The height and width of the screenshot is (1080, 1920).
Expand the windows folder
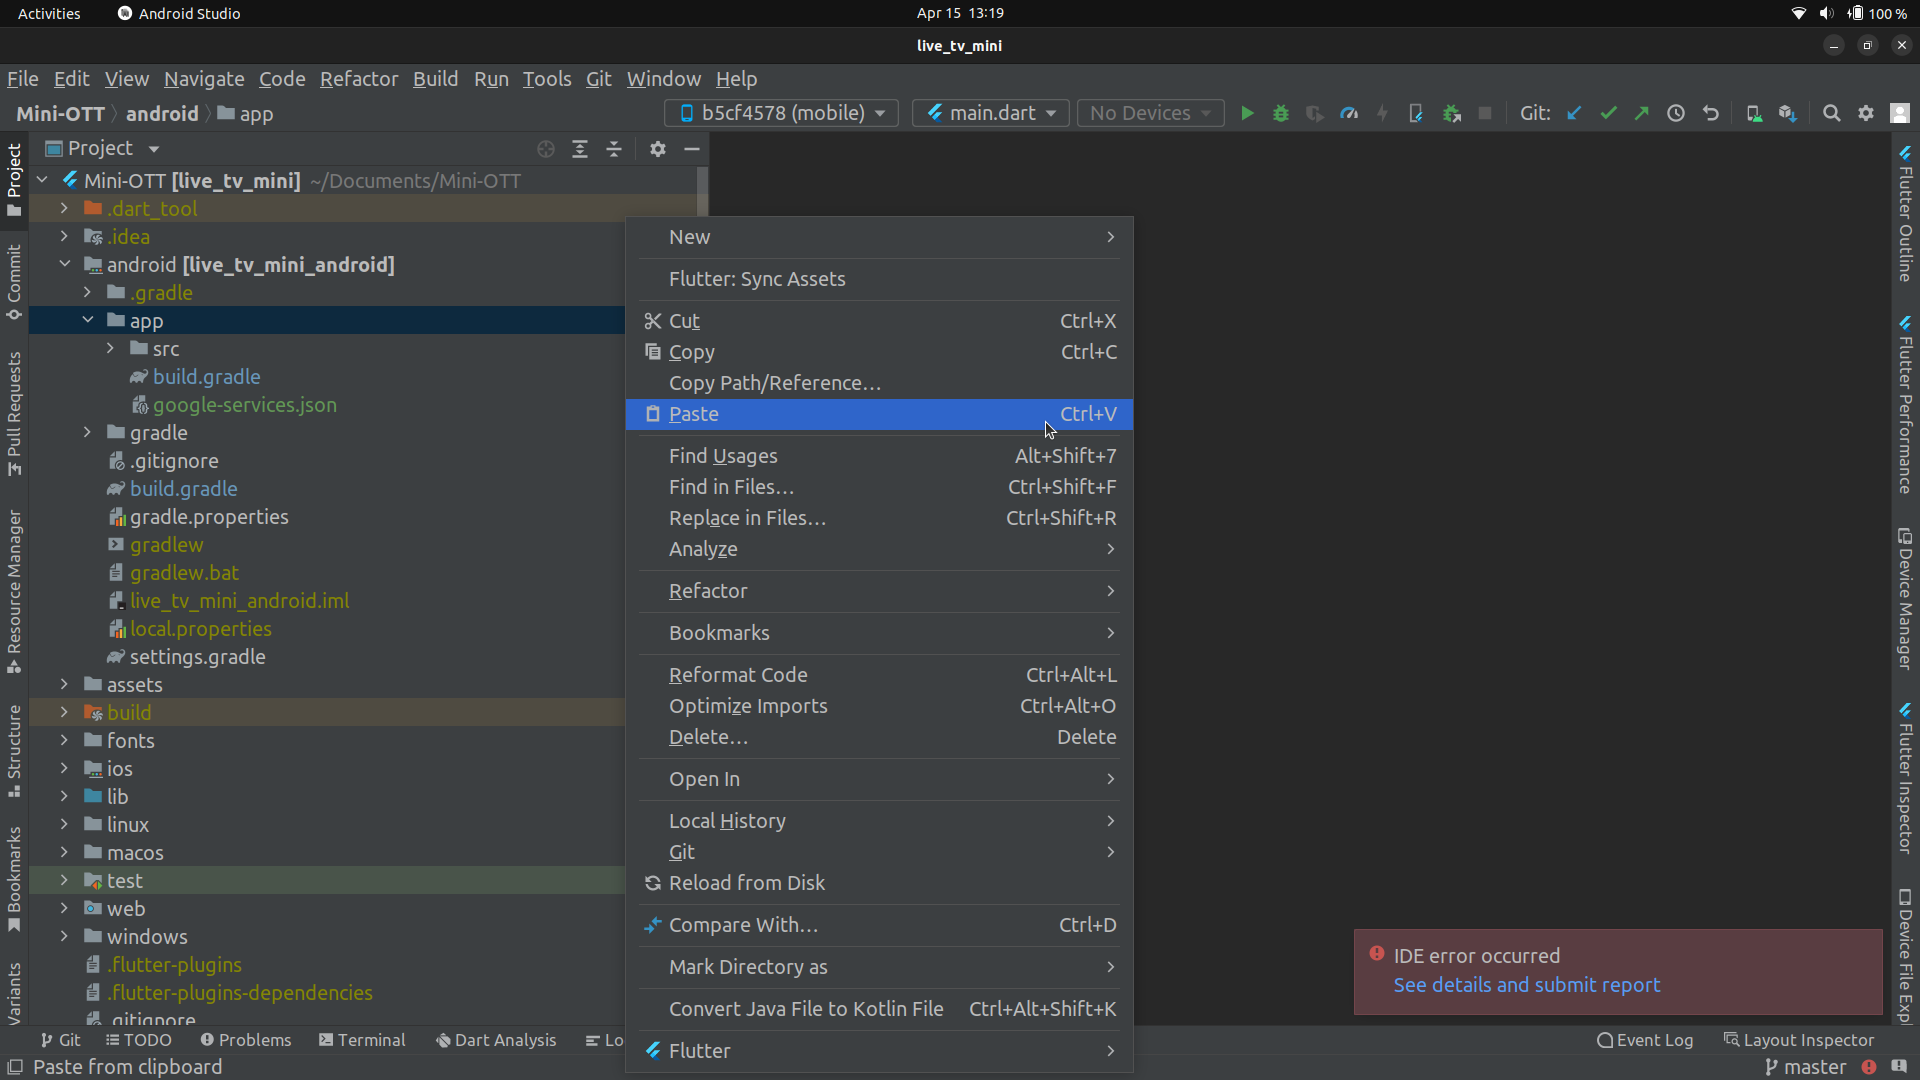click(x=64, y=936)
